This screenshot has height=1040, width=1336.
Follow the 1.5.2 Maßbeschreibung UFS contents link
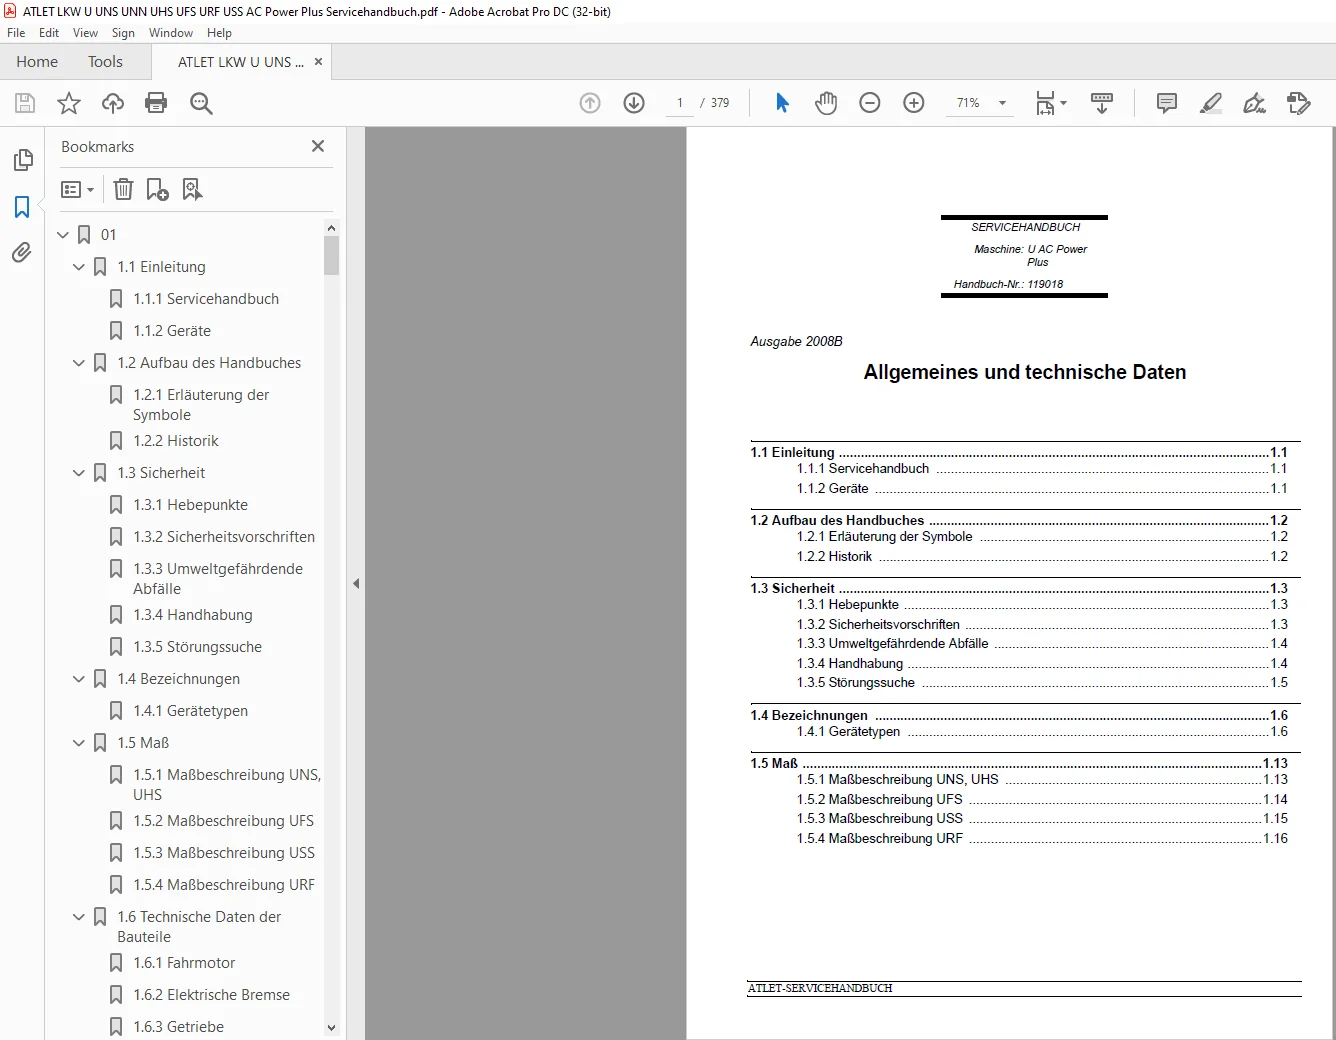pyautogui.click(x=1042, y=800)
